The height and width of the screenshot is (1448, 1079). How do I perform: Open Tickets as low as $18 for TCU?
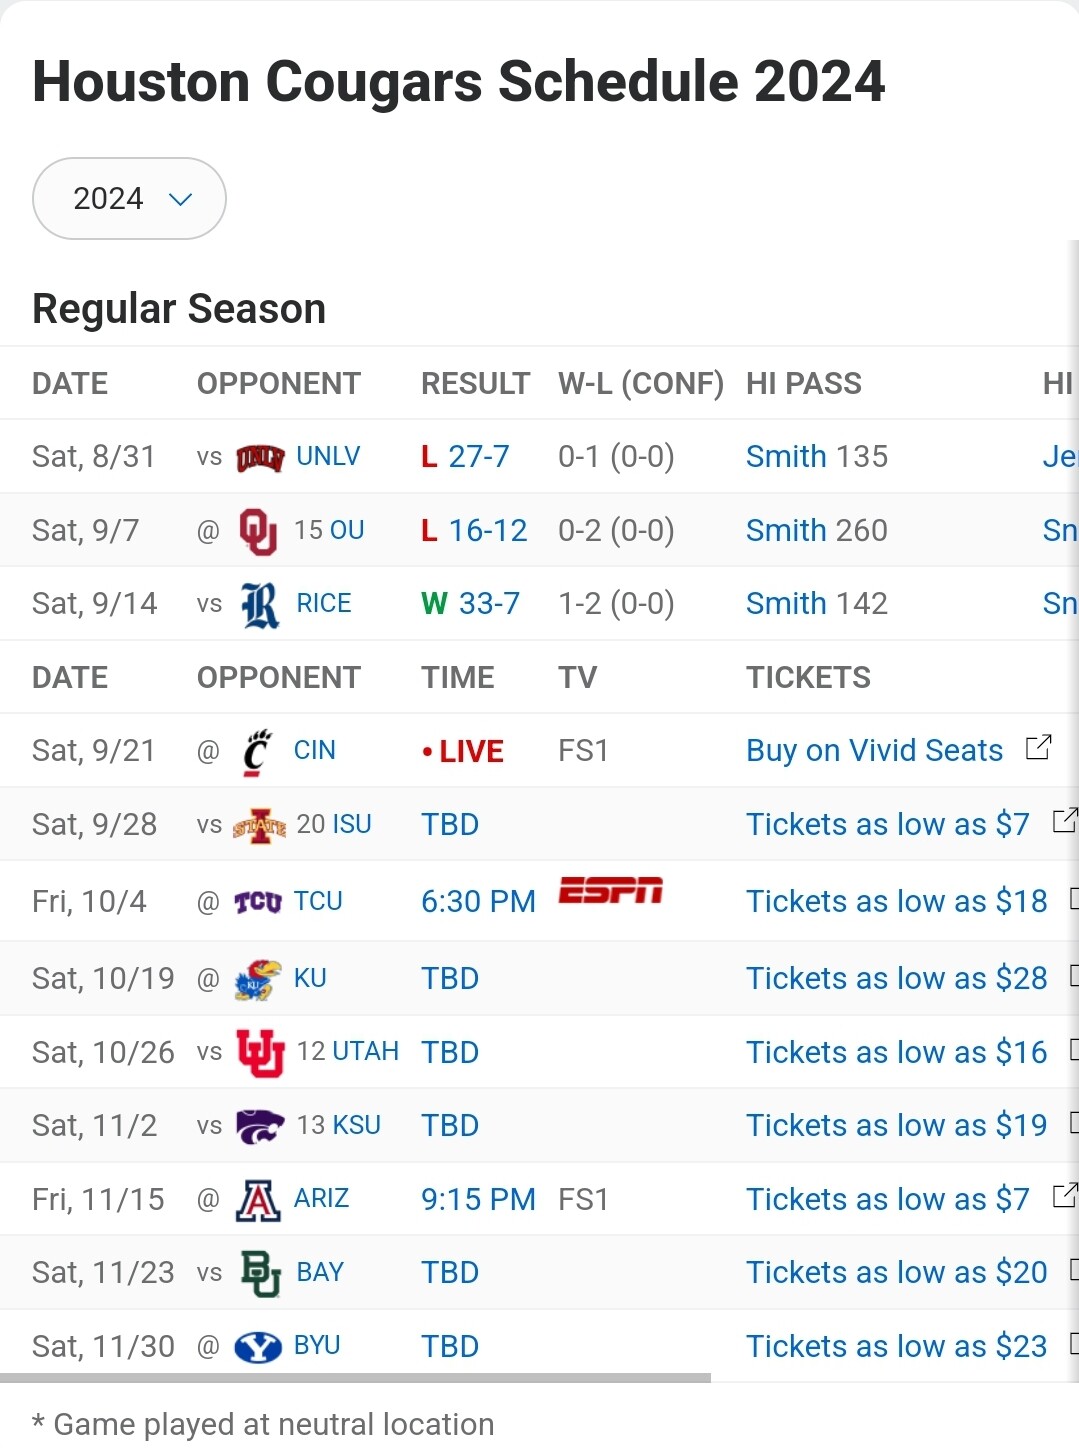[x=896, y=902]
